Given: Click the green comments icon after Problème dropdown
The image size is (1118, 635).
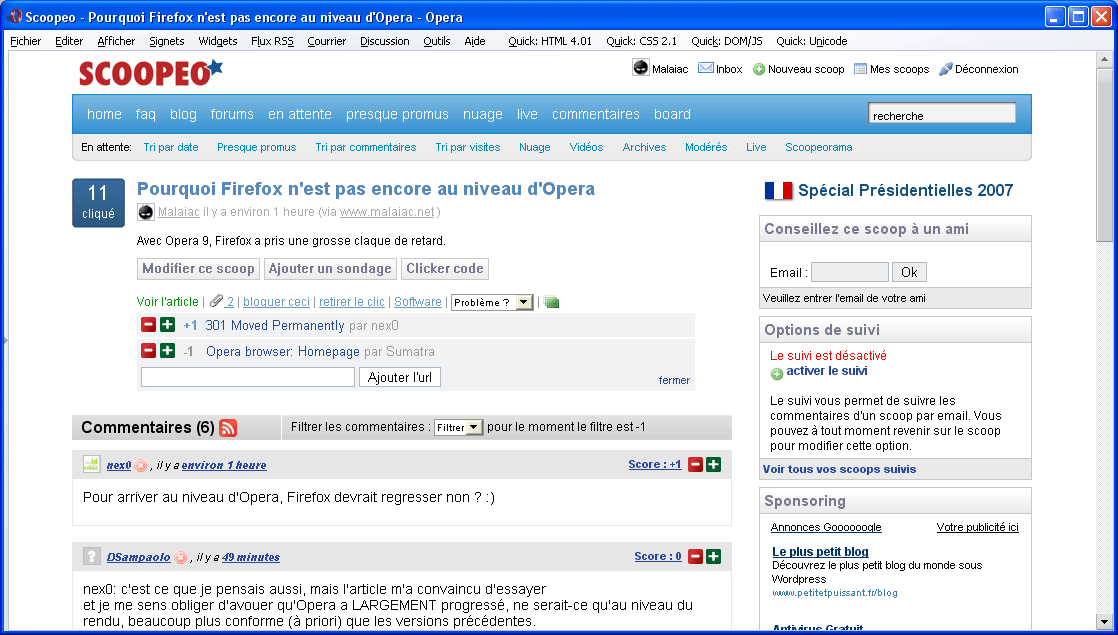Looking at the screenshot, I should point(551,302).
